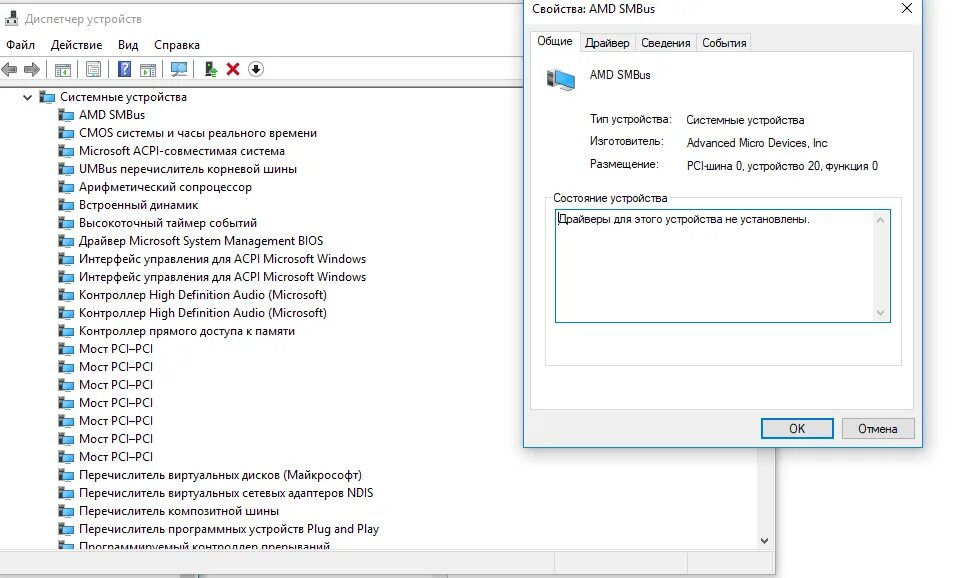958x578 pixels.
Task: Click the PCI-шина 0 location text
Action: (x=782, y=166)
